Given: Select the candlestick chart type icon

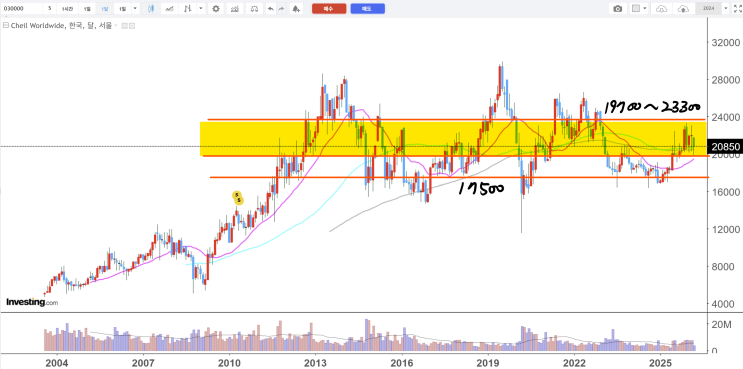Looking at the screenshot, I should (x=151, y=9).
